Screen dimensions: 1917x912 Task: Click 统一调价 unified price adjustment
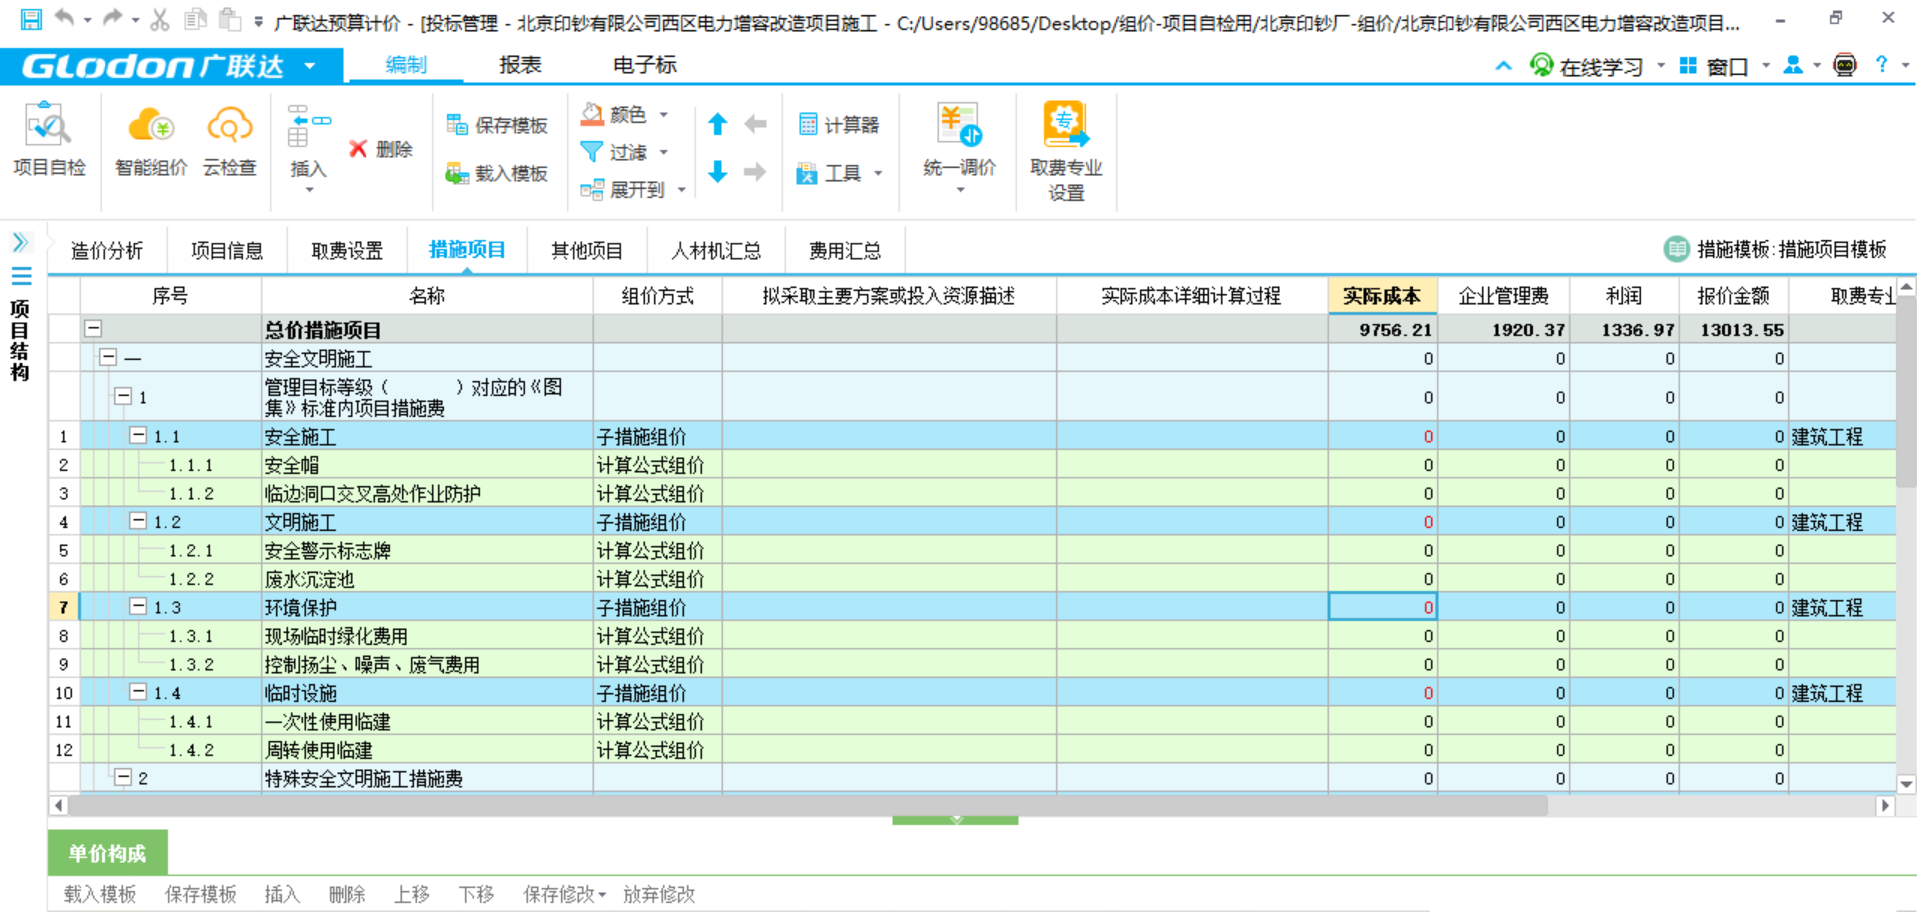[959, 148]
